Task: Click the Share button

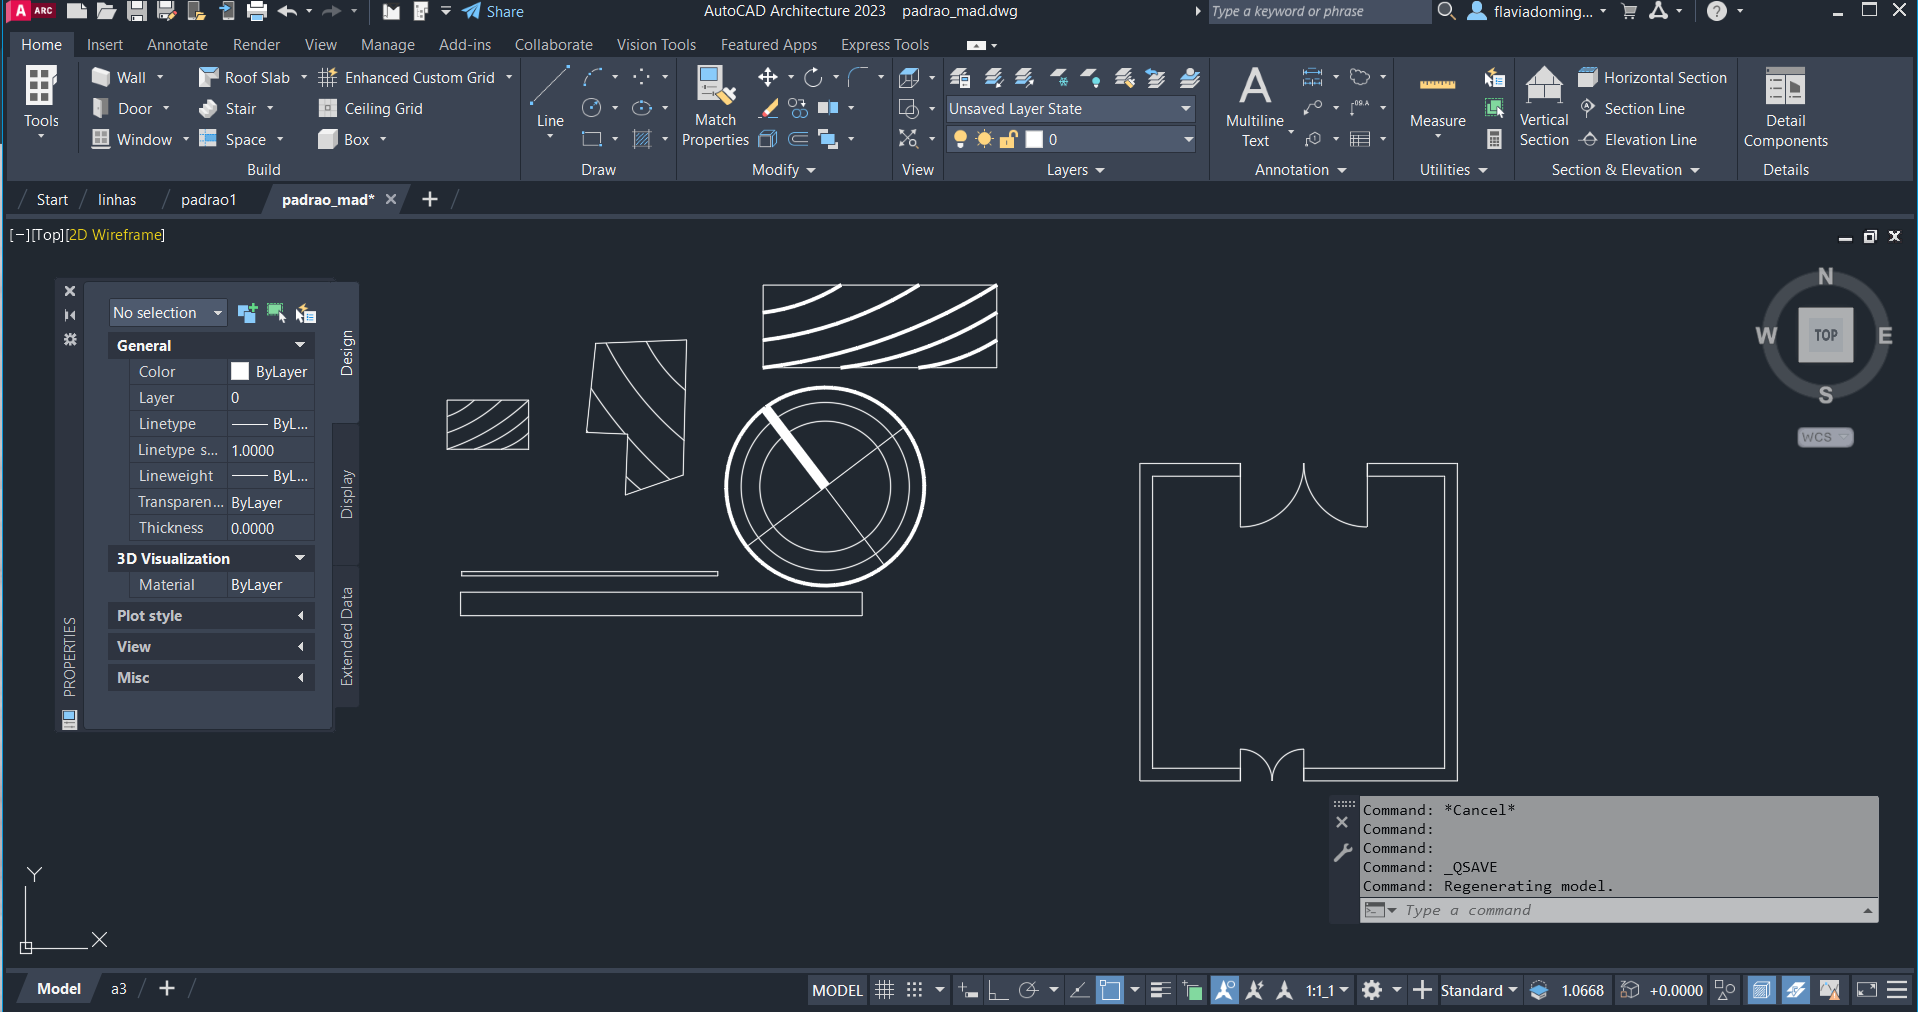Action: tap(493, 12)
